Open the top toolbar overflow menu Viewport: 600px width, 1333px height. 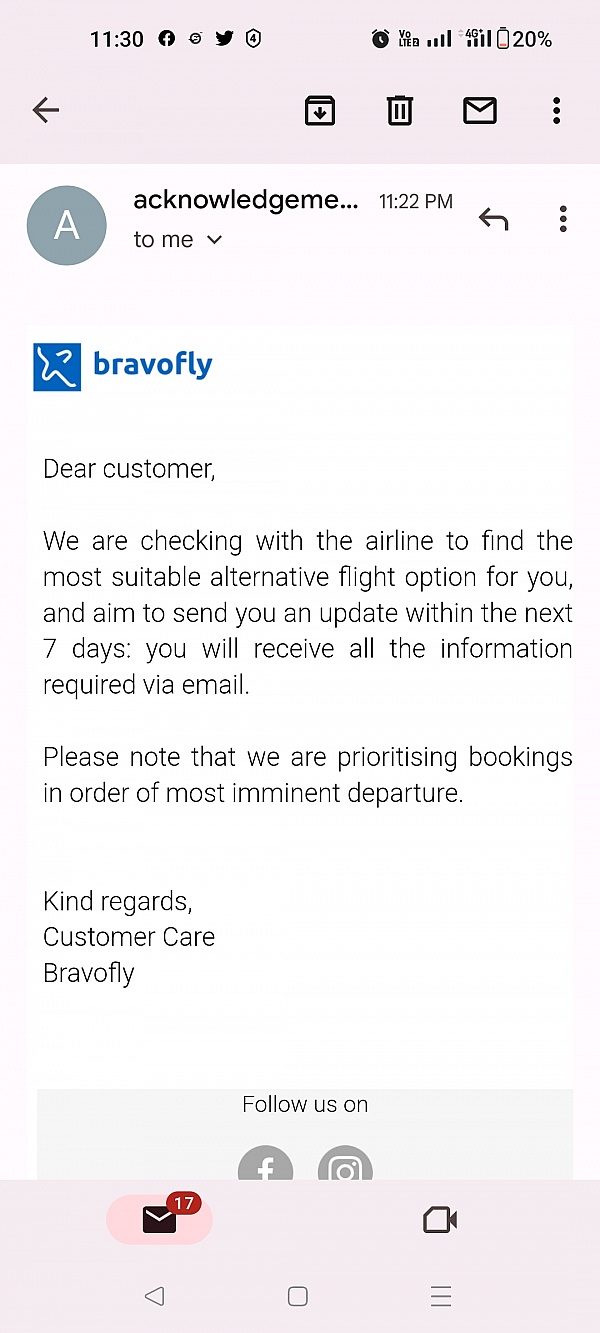(x=556, y=110)
